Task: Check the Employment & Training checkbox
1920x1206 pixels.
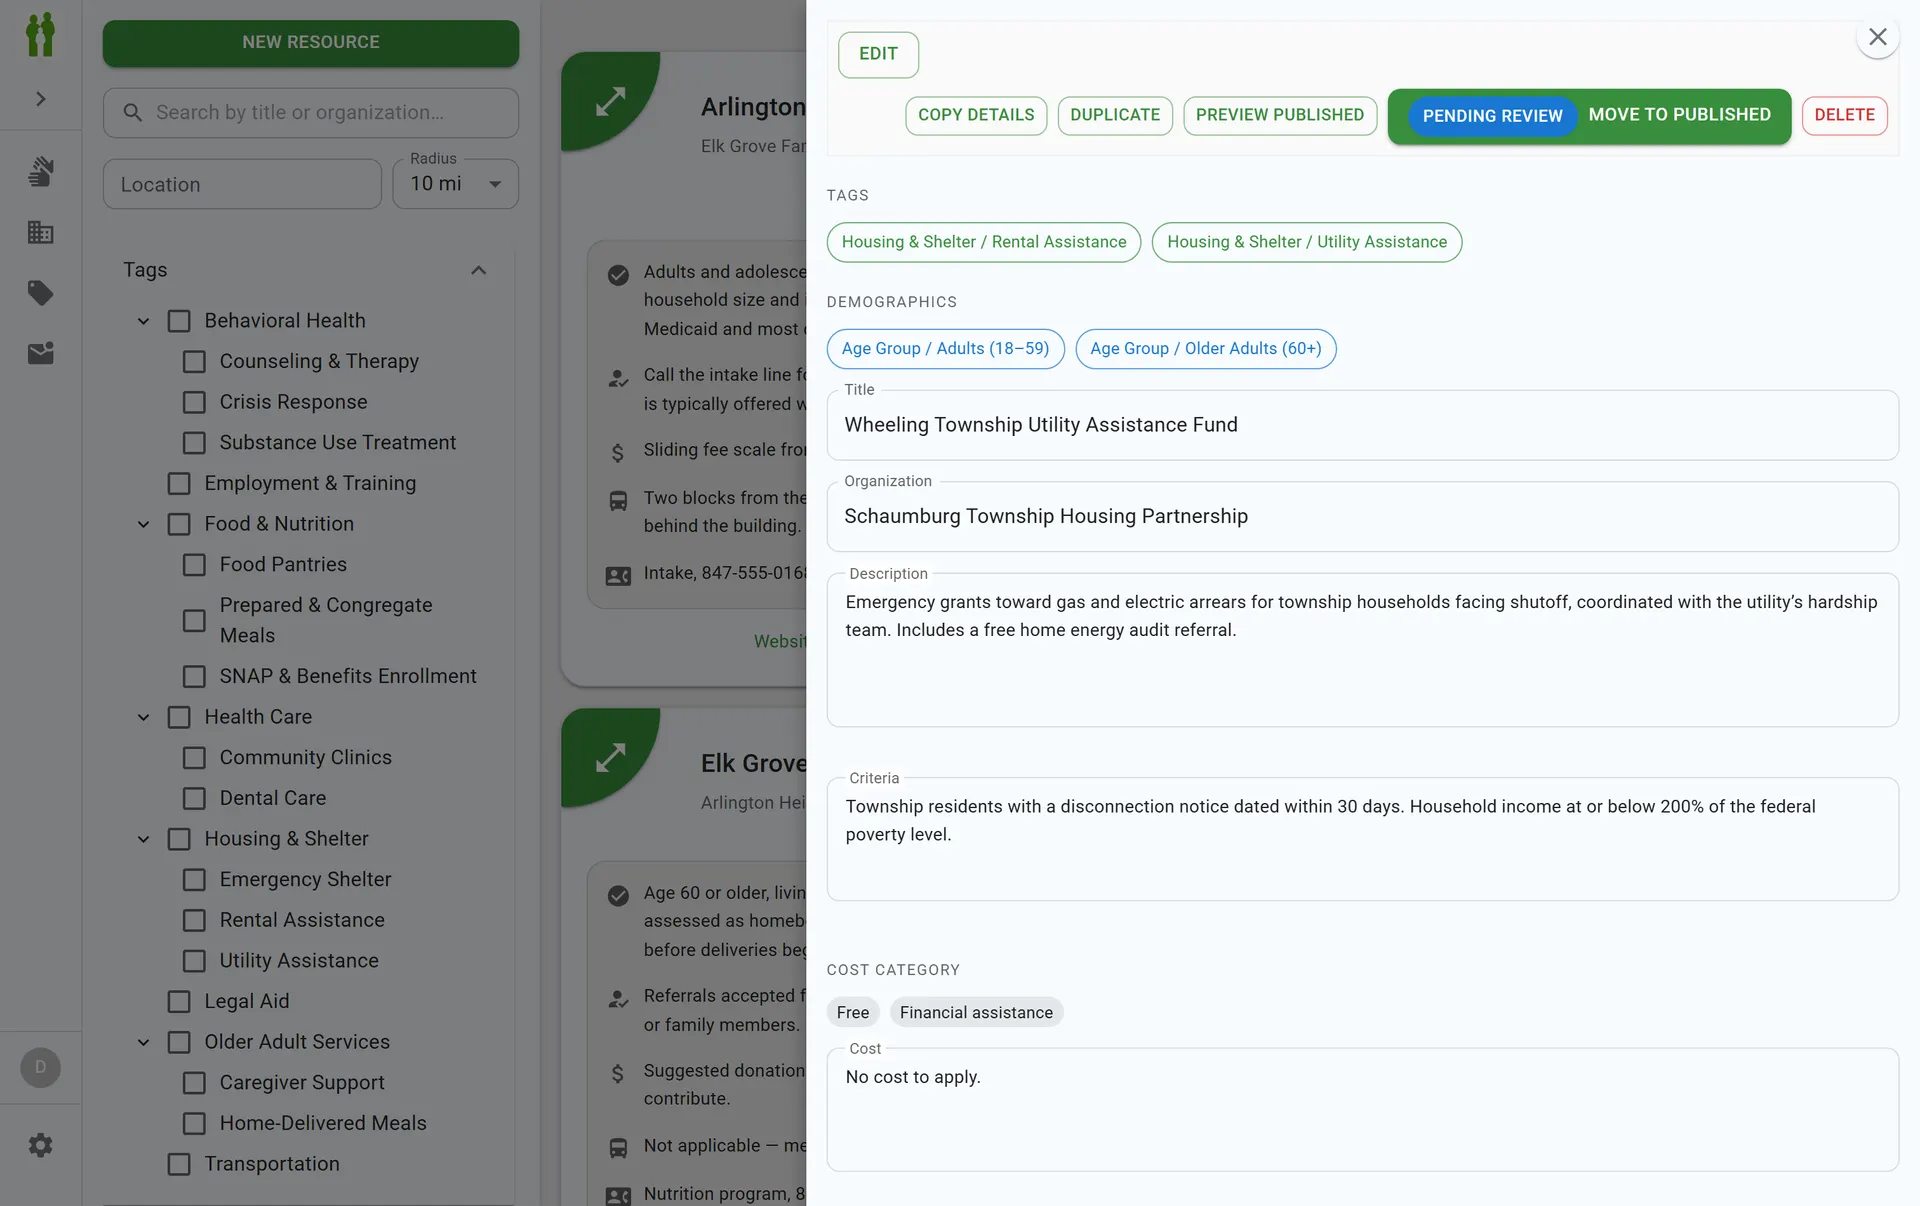Action: pos(179,484)
